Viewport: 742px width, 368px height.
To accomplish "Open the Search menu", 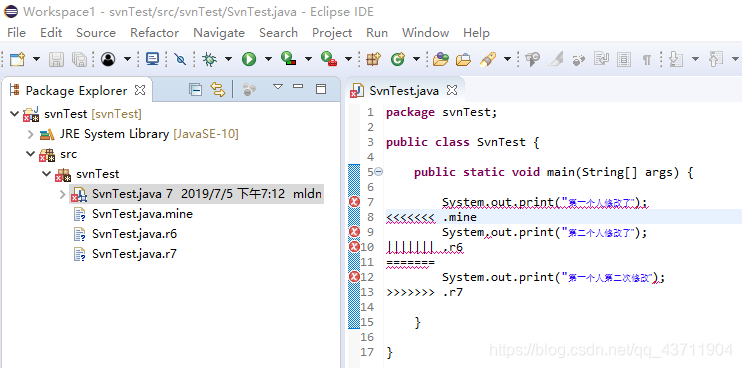I will point(278,33).
